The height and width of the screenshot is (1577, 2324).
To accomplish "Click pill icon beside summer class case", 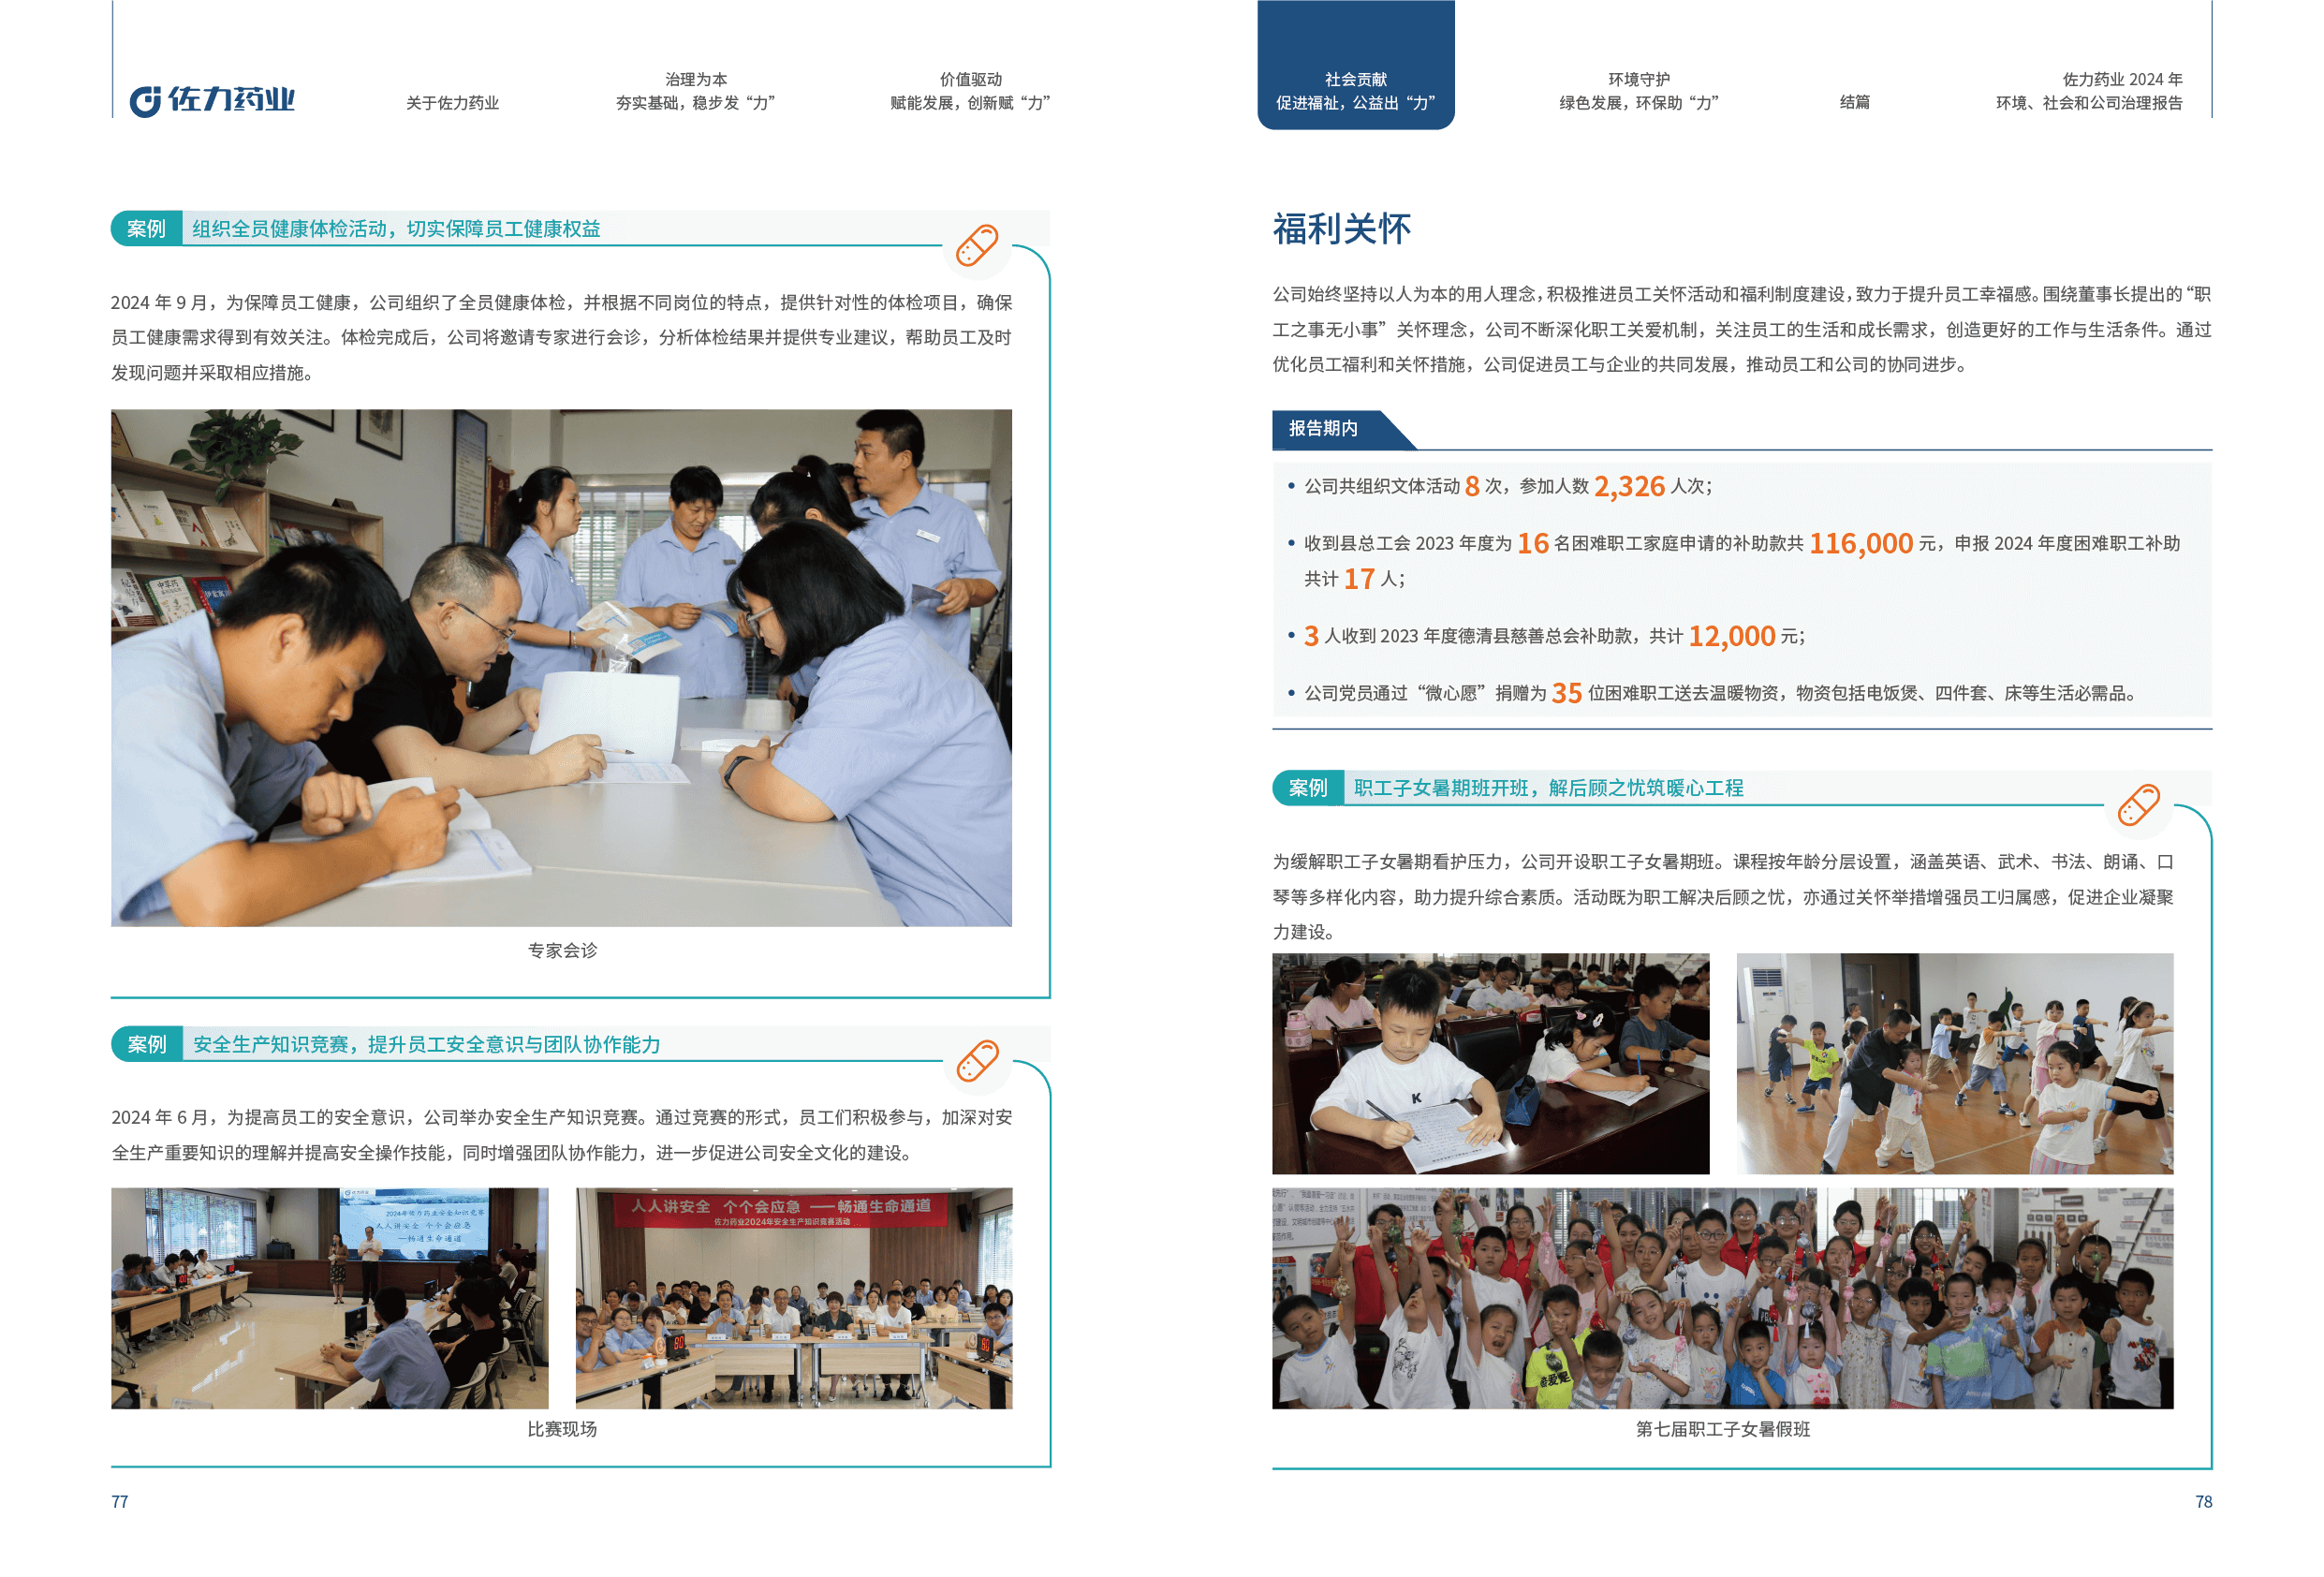I will point(2138,805).
